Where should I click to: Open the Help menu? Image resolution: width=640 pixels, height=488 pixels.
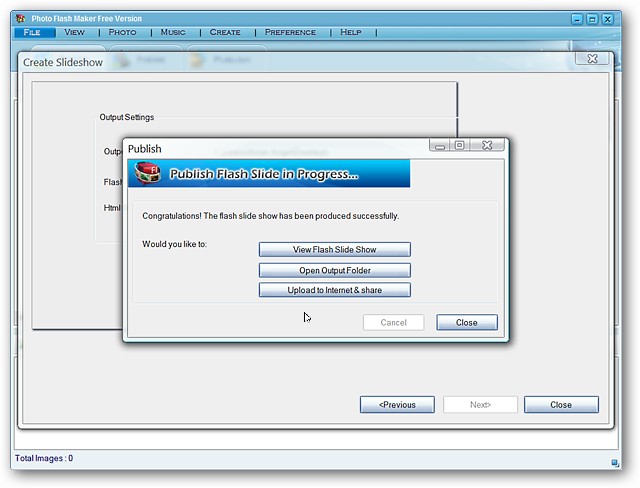pos(351,32)
